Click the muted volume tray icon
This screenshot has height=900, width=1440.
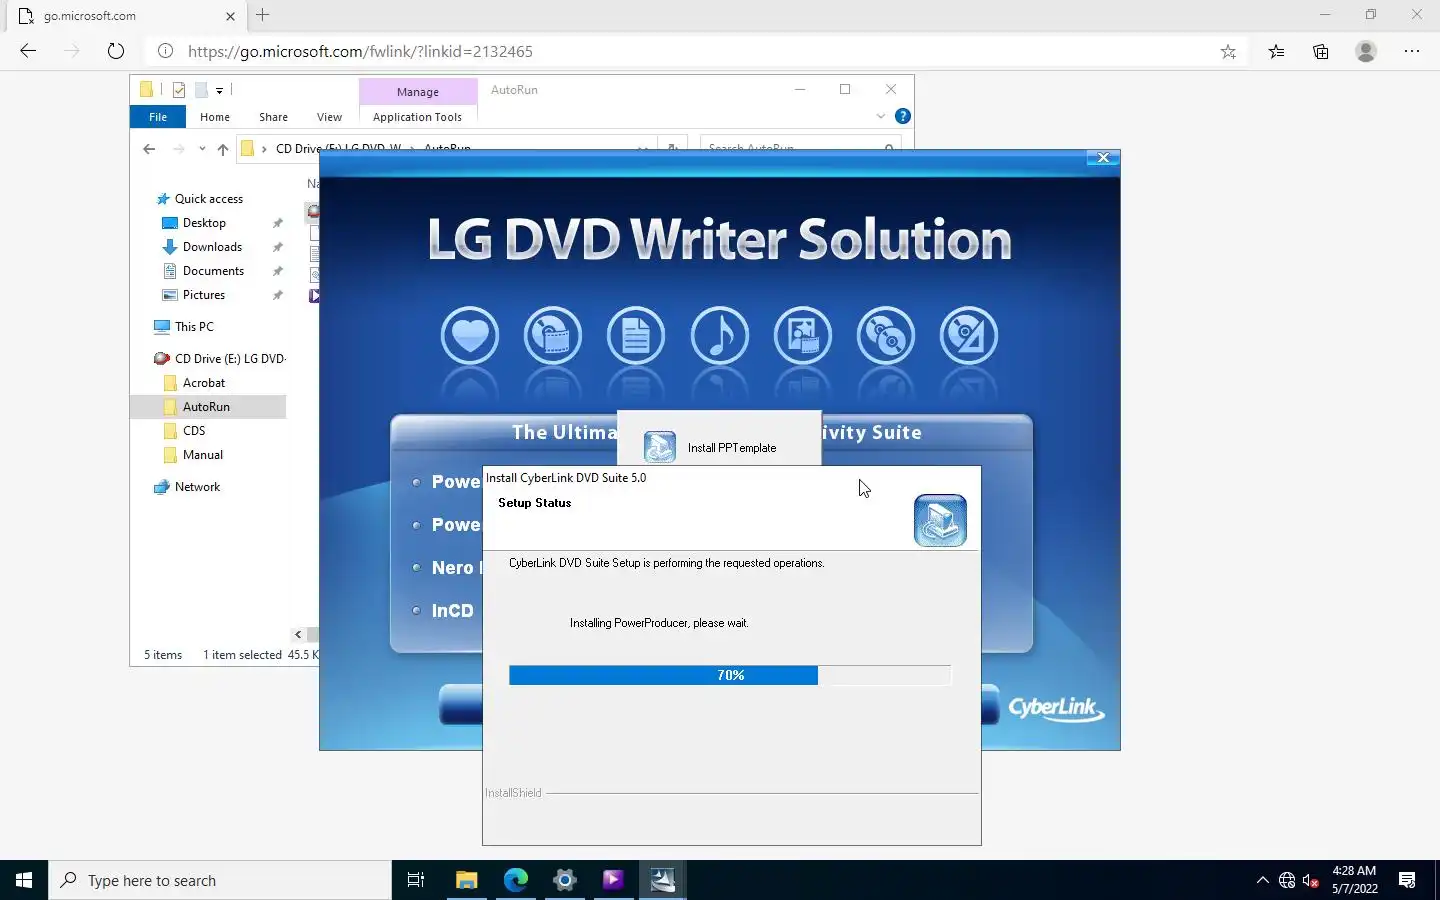1312,880
